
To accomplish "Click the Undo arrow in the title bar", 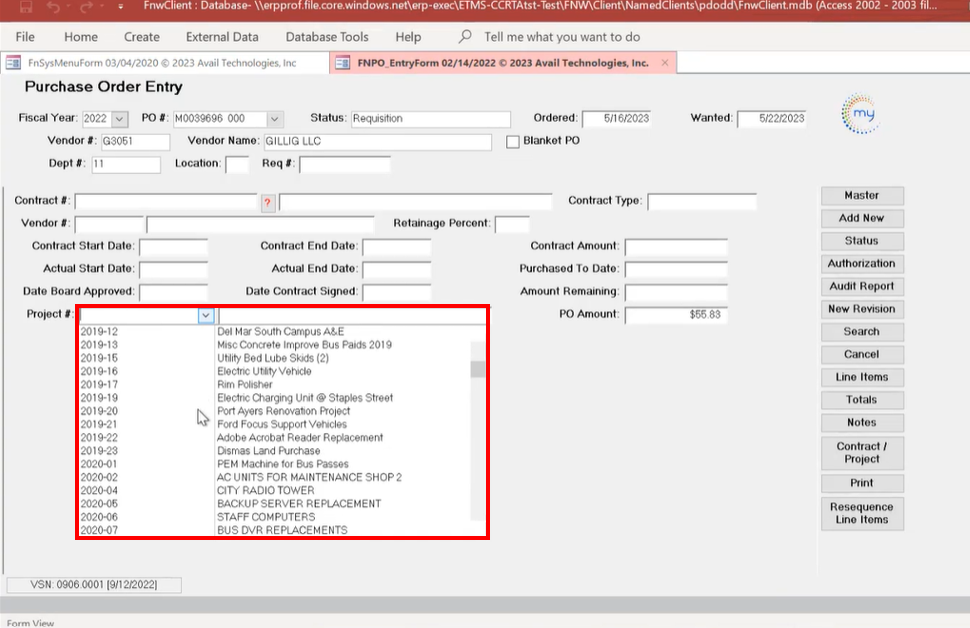I will [x=50, y=8].
